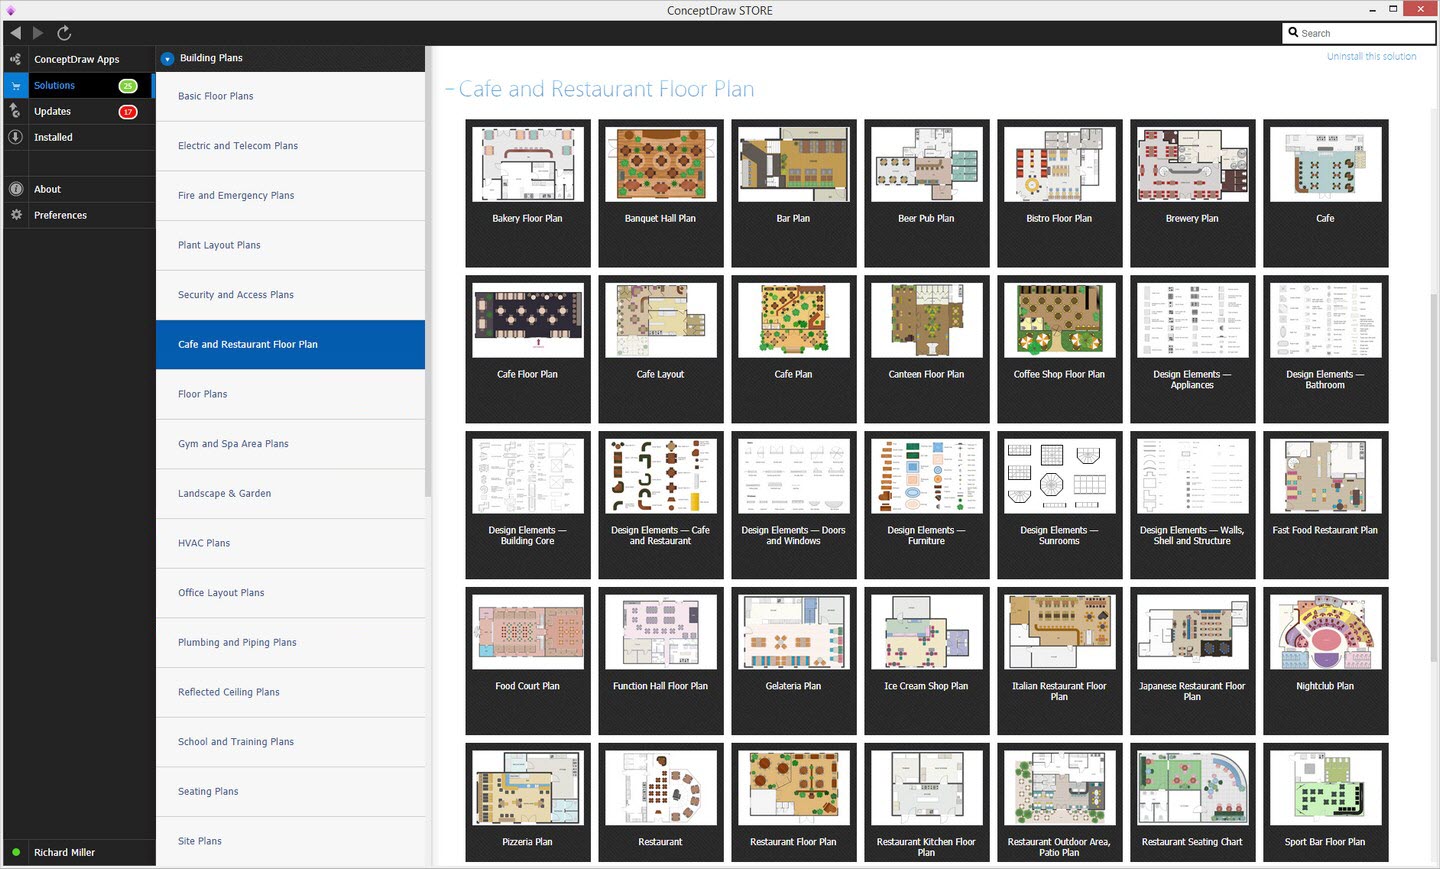1440x869 pixels.
Task: Select Cafe and Restaurant Floor Plan item
Action: point(290,345)
